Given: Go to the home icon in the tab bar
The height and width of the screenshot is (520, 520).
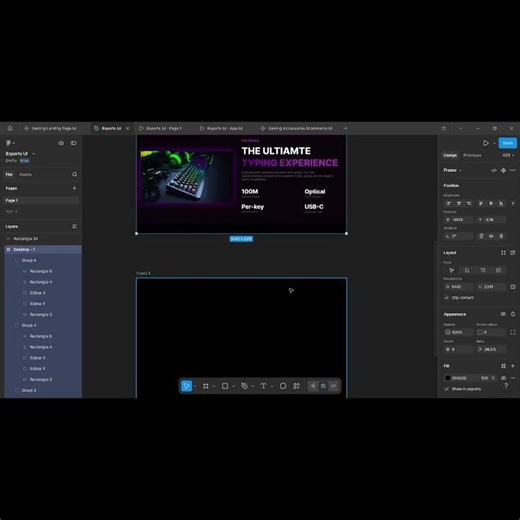Looking at the screenshot, I should click(x=10, y=128).
